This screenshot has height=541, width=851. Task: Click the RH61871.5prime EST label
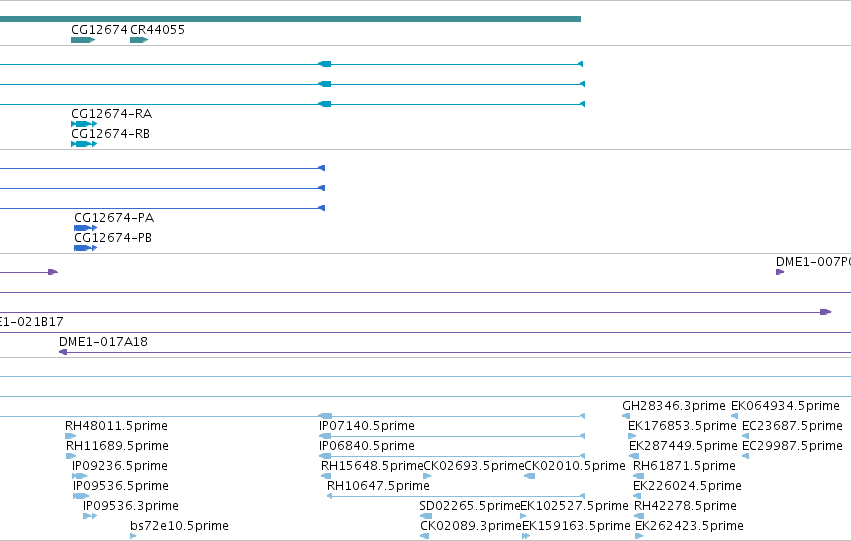tap(684, 466)
